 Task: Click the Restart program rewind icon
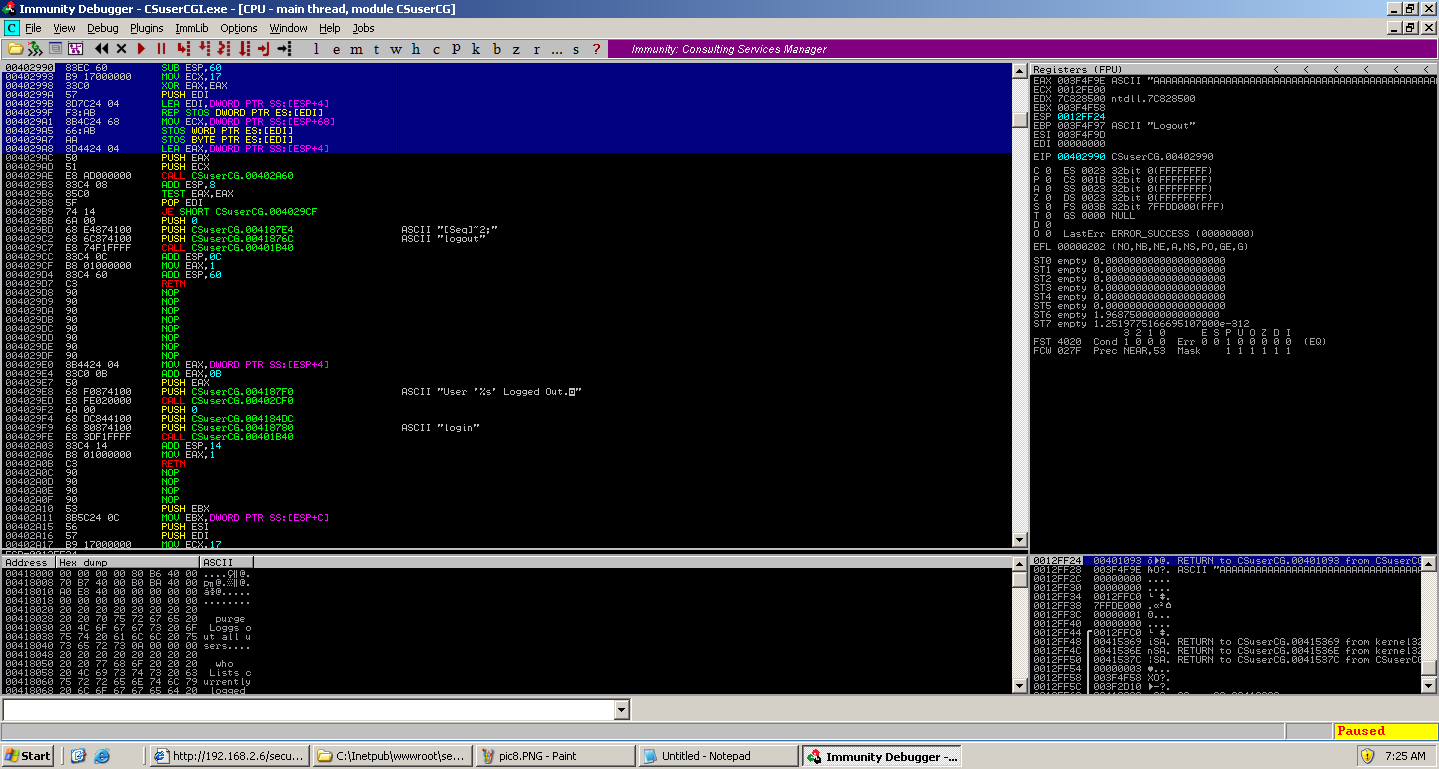click(101, 48)
